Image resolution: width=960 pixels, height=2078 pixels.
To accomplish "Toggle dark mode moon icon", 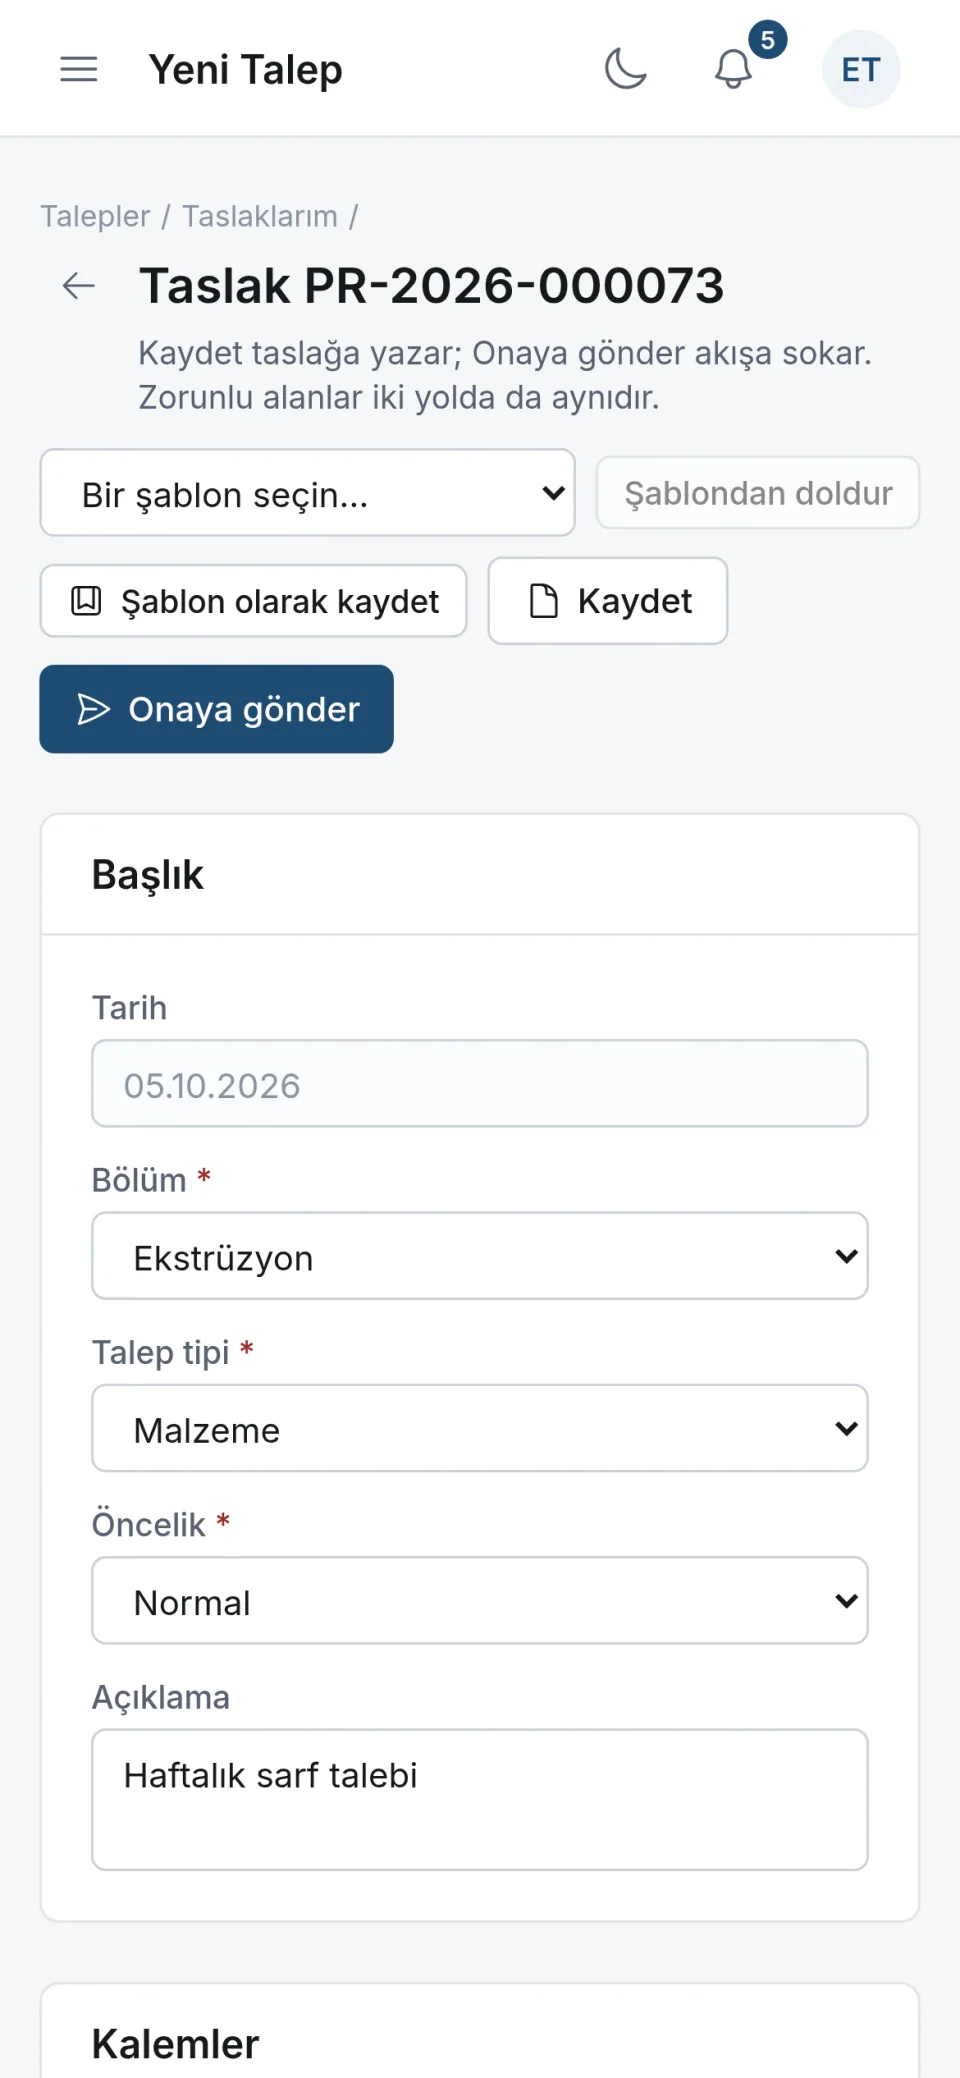I will [x=626, y=69].
